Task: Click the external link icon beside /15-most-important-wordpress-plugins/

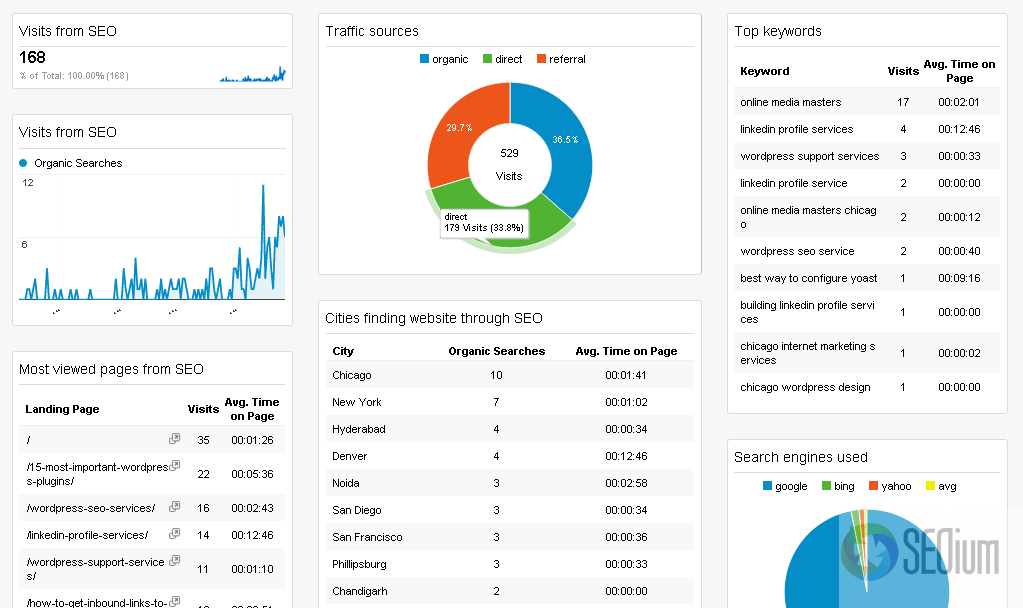Action: click(x=174, y=466)
